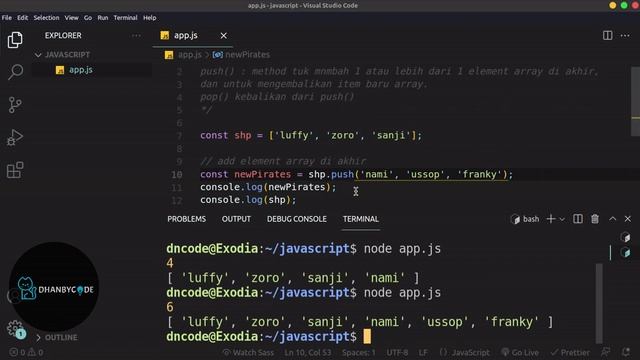Click Prettier status bar item
The width and height of the screenshot is (640, 360).
coord(570,352)
